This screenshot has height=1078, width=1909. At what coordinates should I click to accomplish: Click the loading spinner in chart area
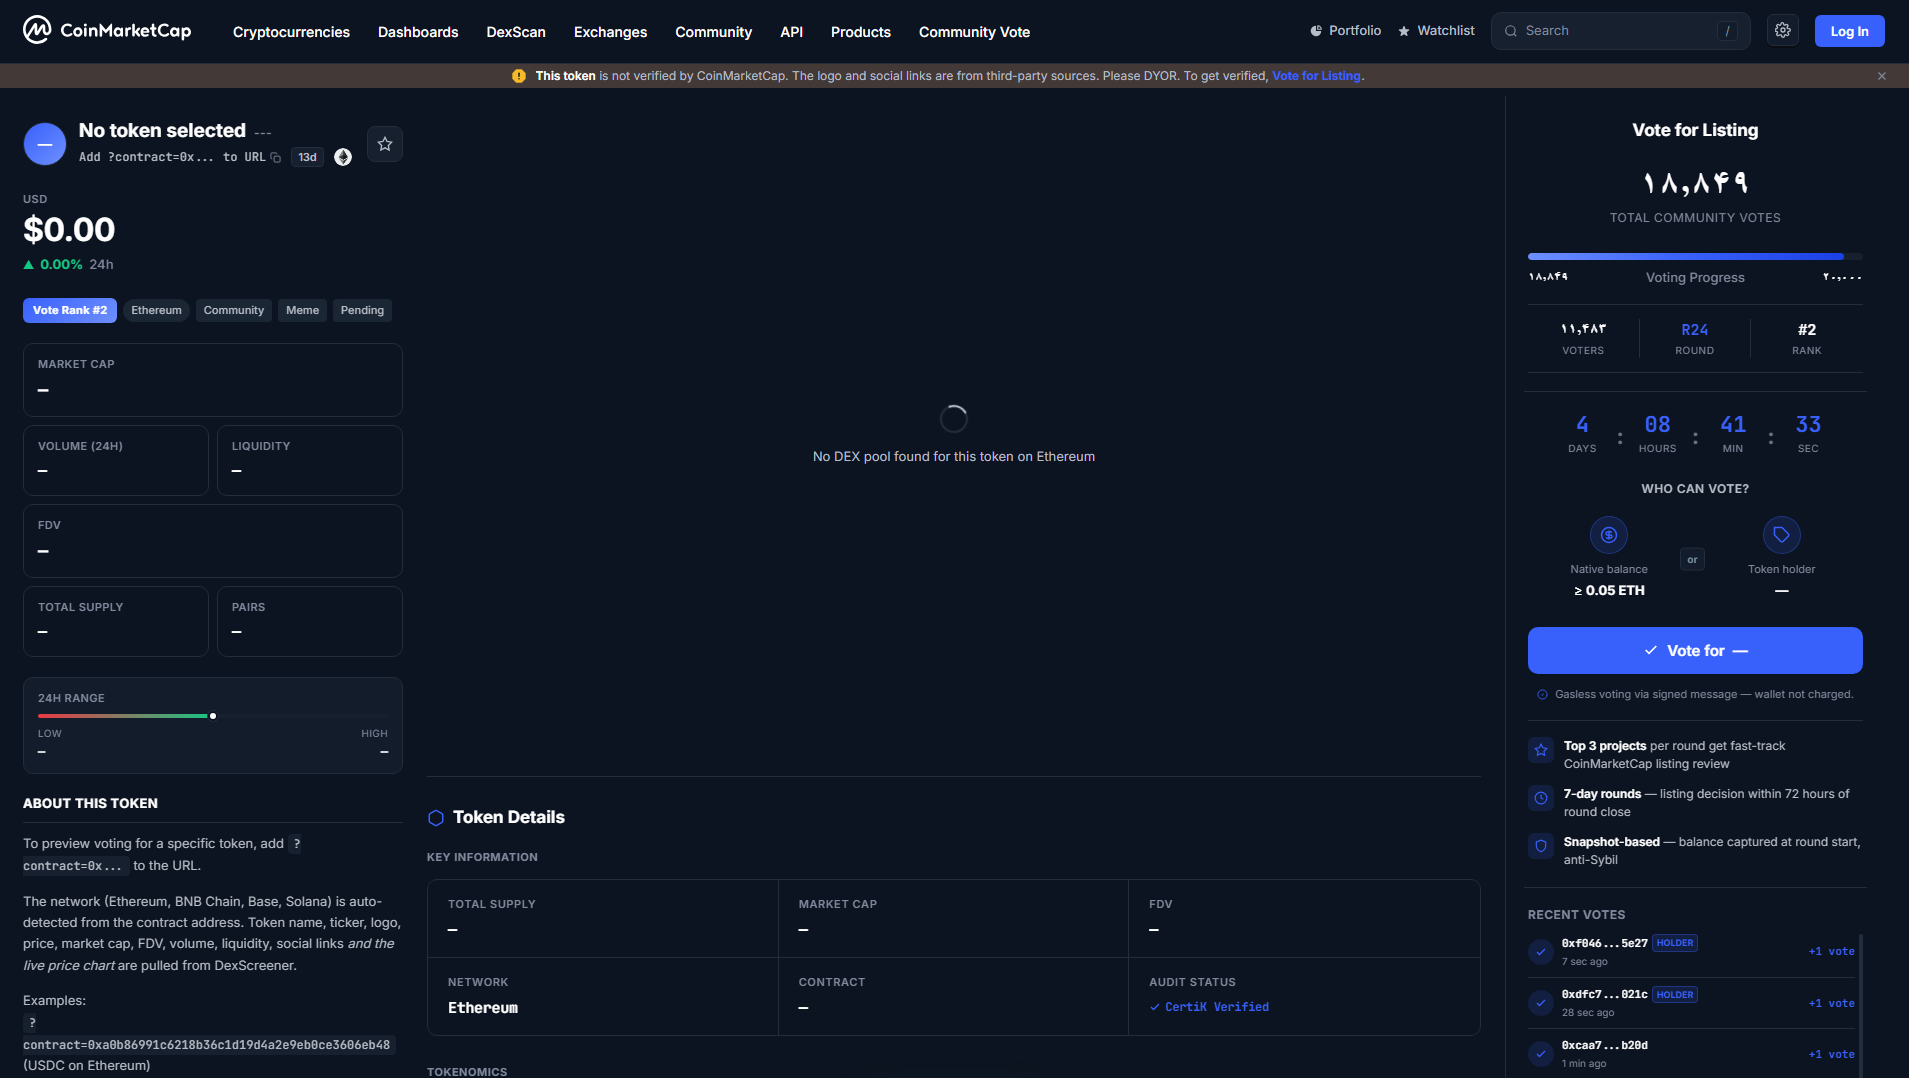point(954,419)
